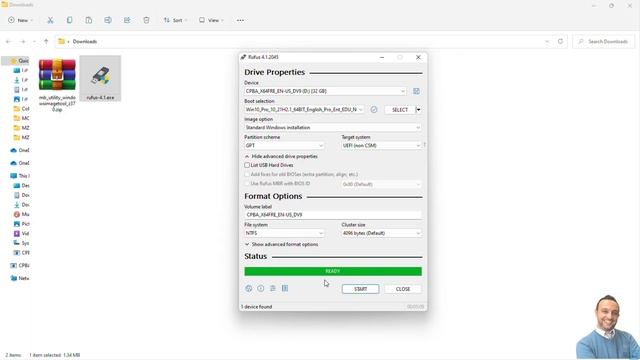Screen dimensions: 640x360
Task: Click the Share icon in Explorer toolbar
Action: 127,20
